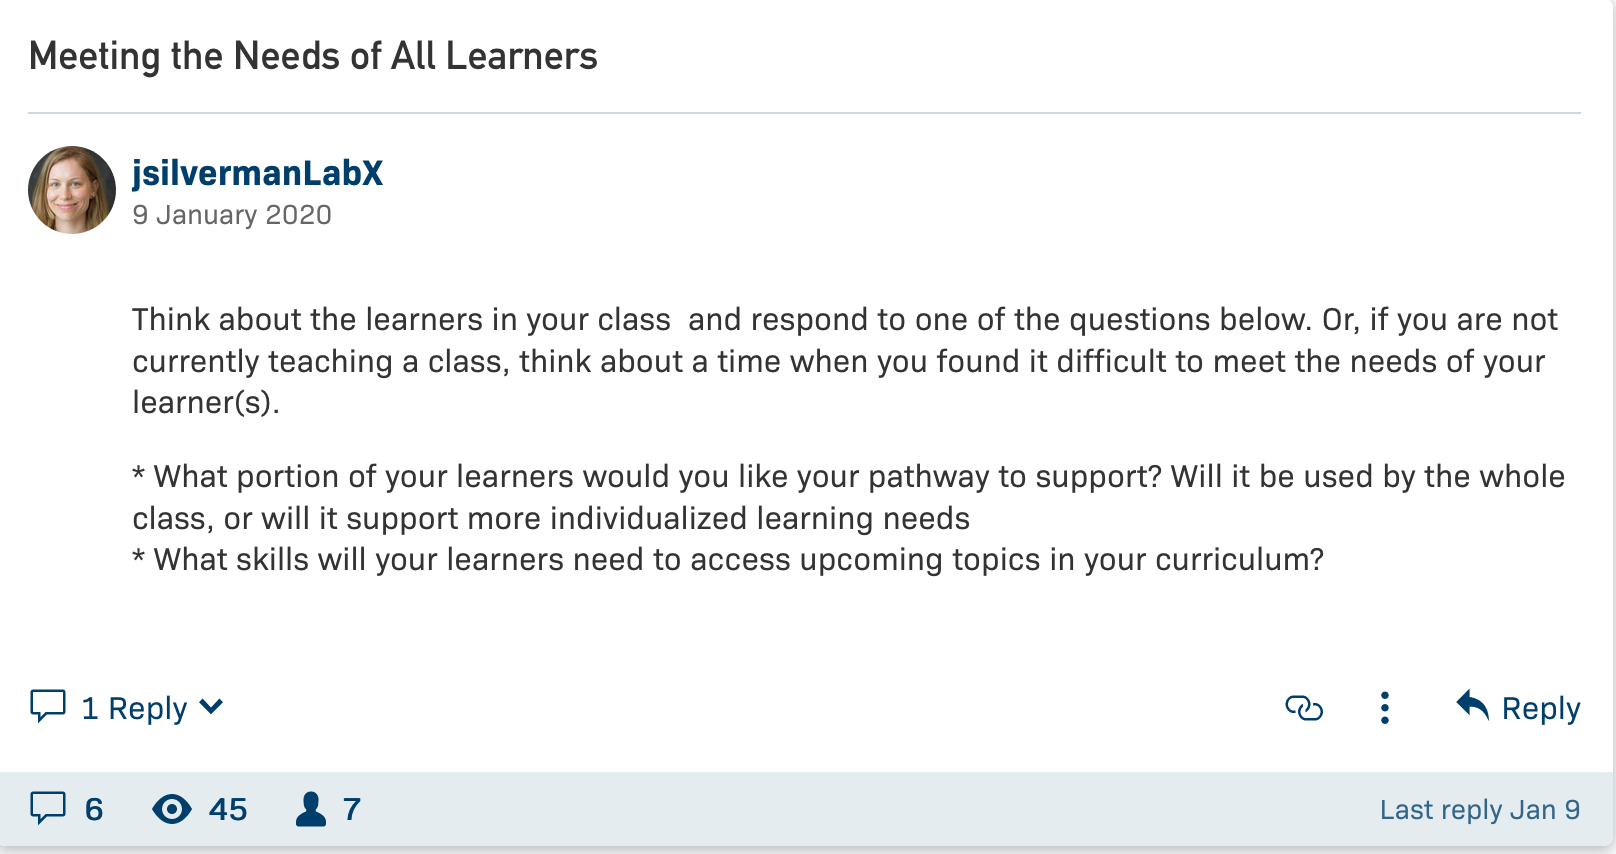Click the view count number 45

coord(228,809)
